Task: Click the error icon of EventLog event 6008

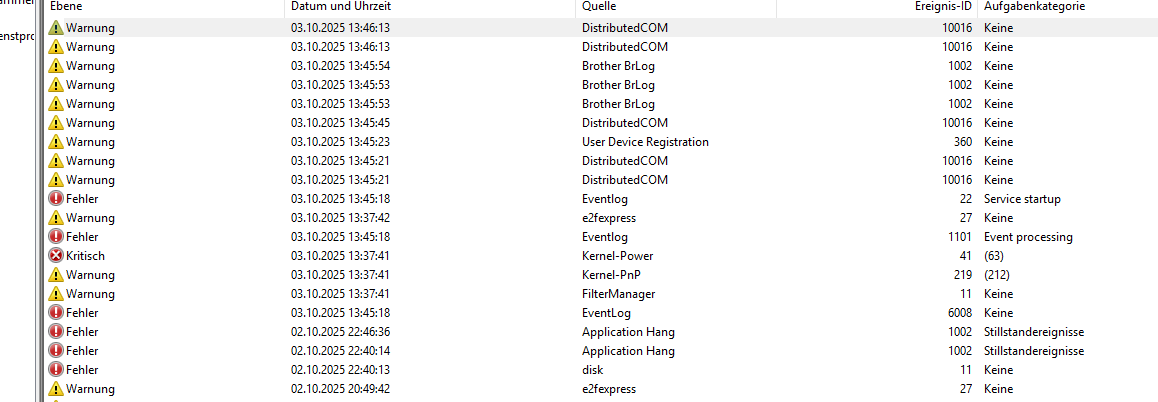Action: 56,313
